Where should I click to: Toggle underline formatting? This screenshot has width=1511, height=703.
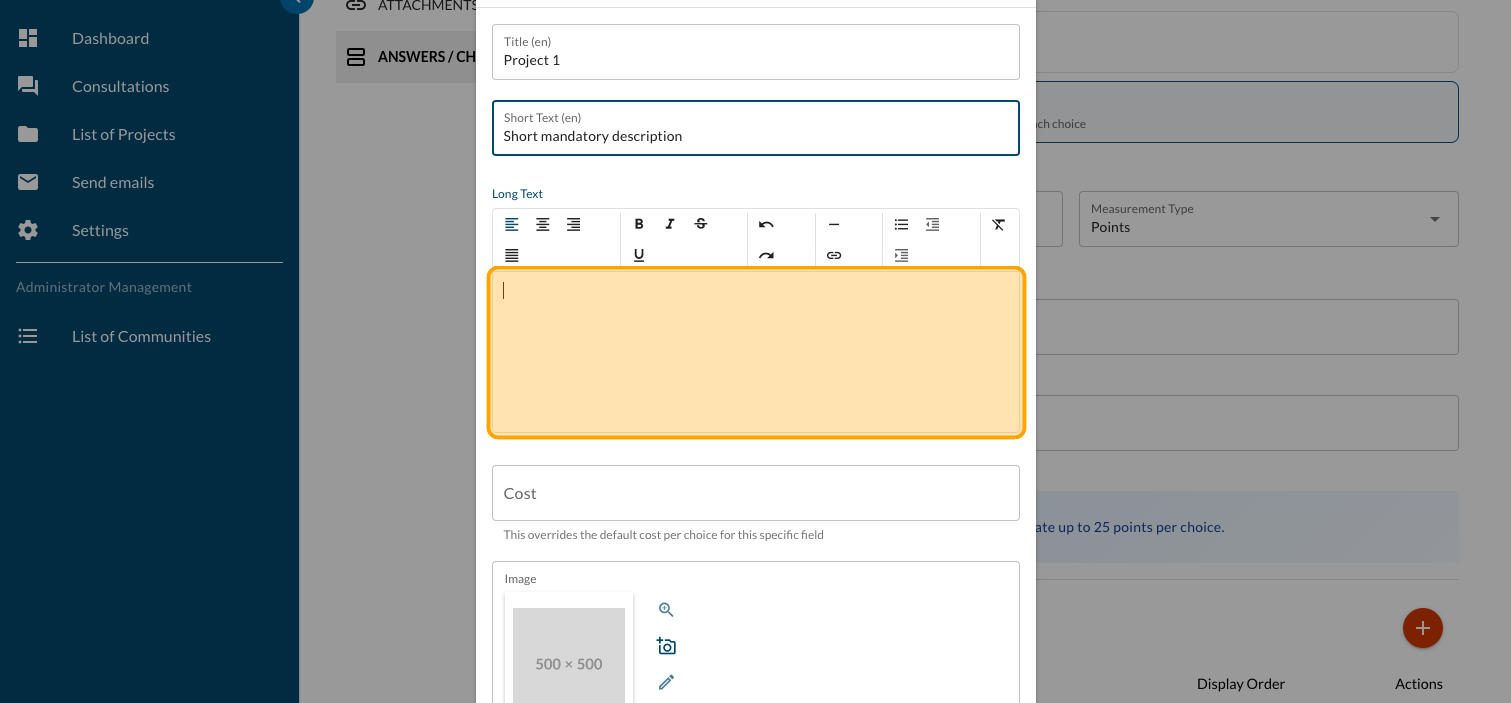639,256
